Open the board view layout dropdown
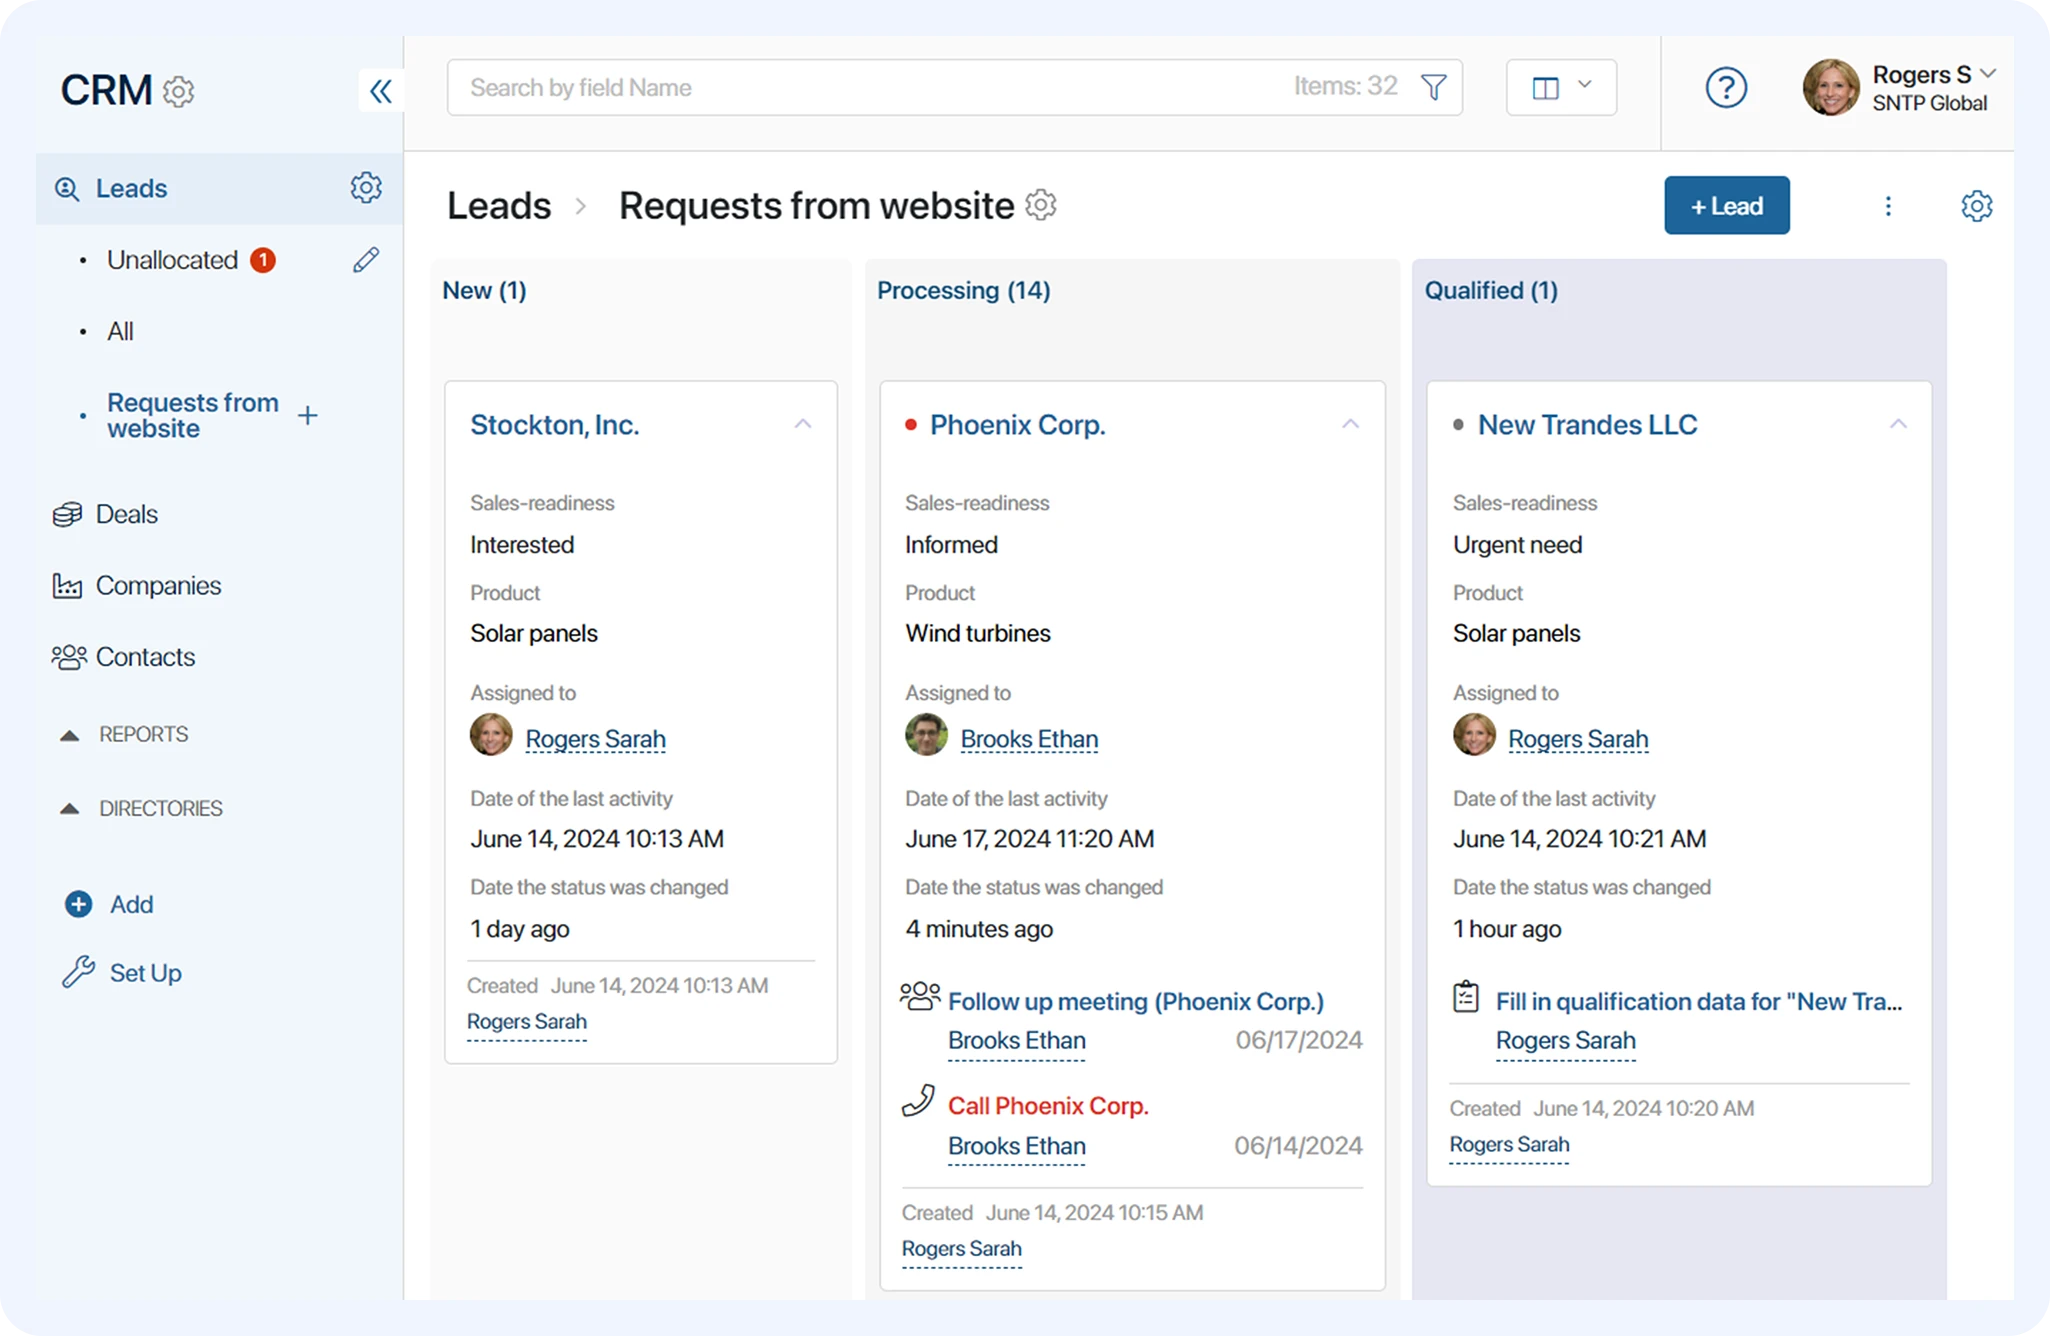The image size is (2050, 1336). 1561,88
